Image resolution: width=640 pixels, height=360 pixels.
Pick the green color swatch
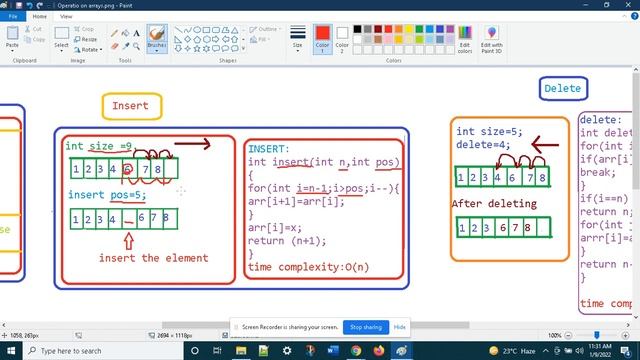(x=419, y=29)
